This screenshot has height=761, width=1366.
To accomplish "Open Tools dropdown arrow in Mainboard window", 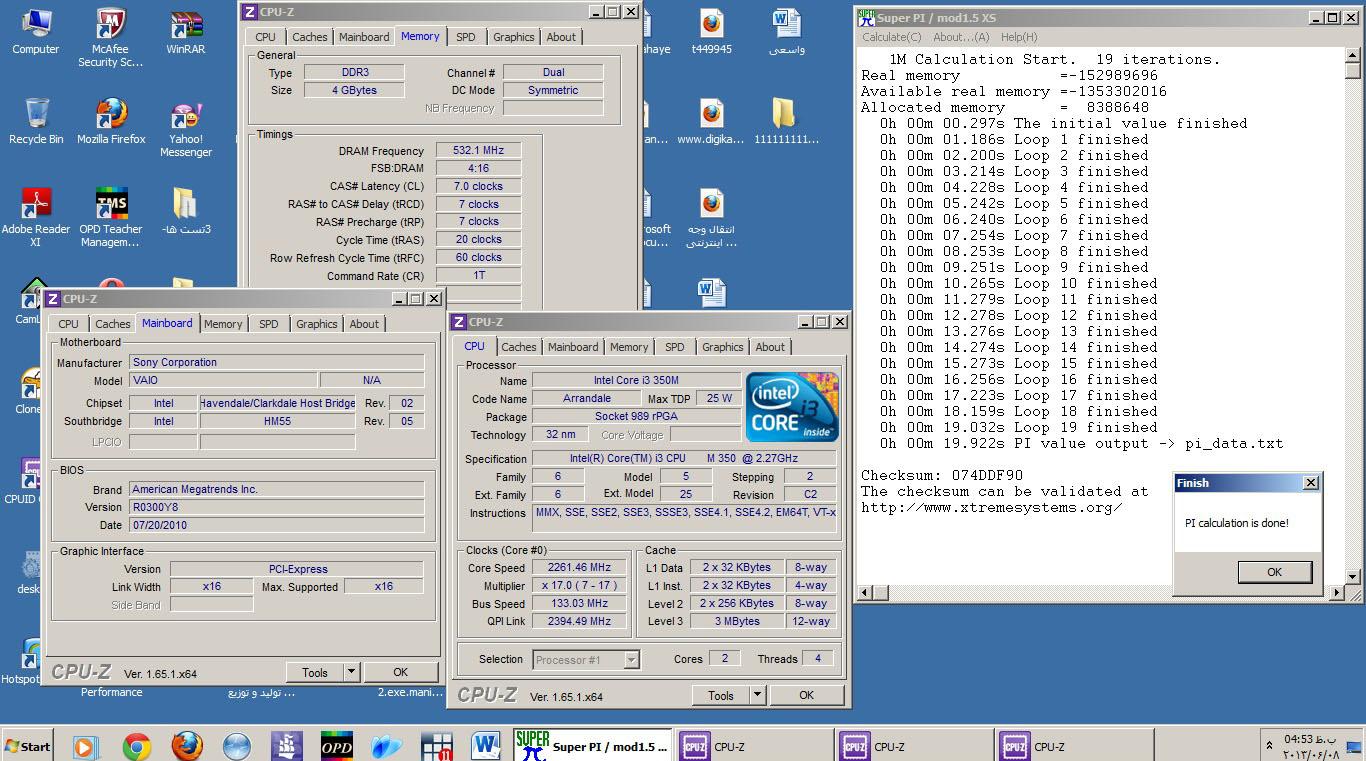I will tap(351, 672).
